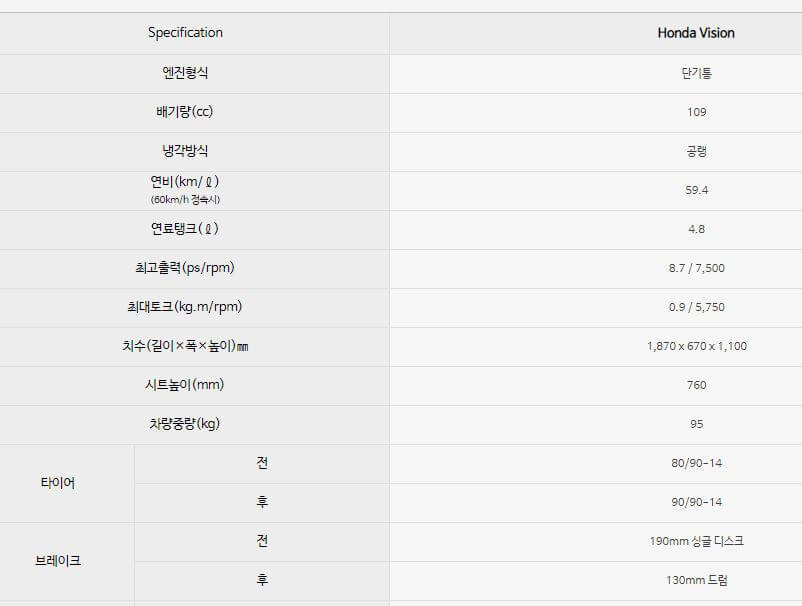Click the displacement value 109
The image size is (802, 606).
click(x=696, y=112)
